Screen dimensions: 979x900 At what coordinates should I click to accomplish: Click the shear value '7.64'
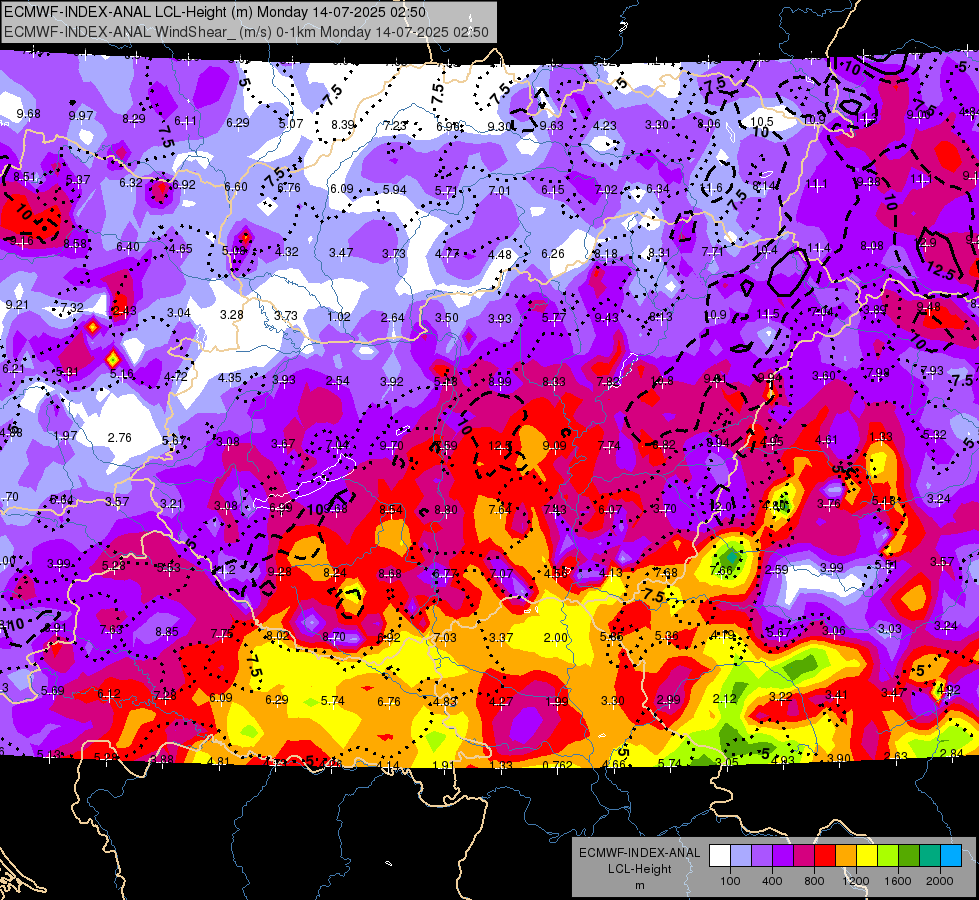click(x=500, y=510)
